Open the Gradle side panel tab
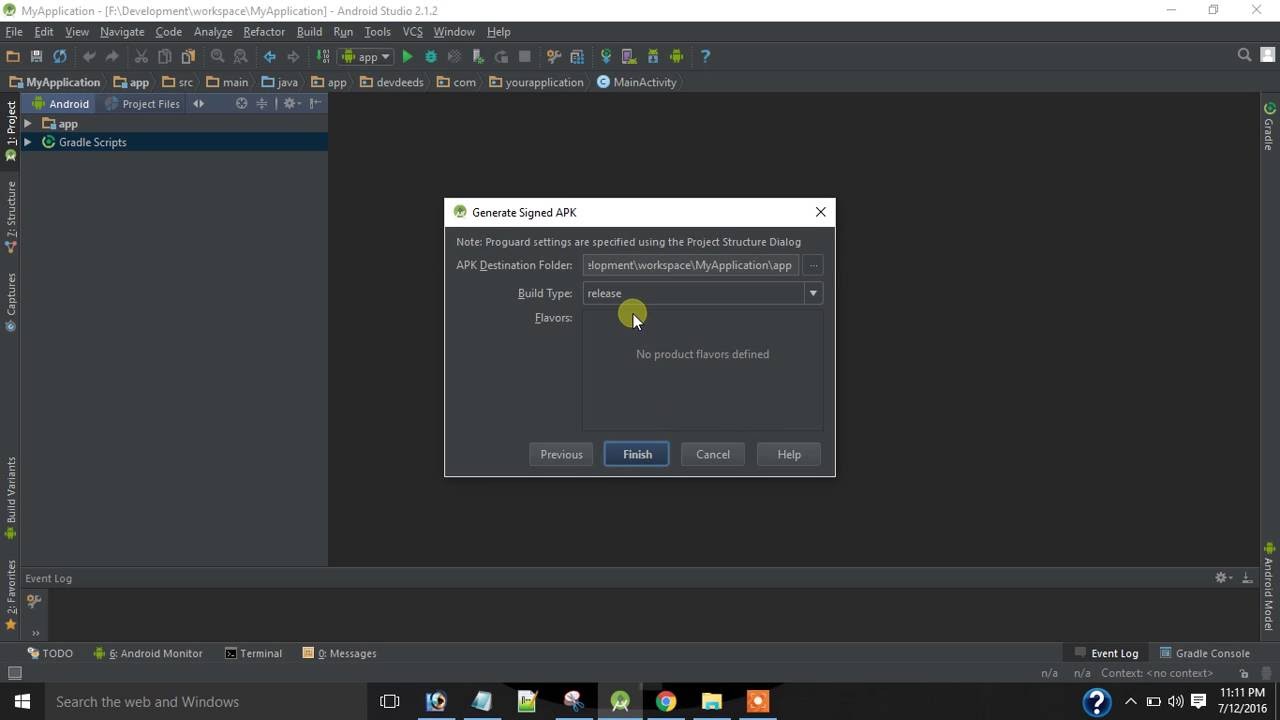The height and width of the screenshot is (720, 1280). tap(1269, 126)
